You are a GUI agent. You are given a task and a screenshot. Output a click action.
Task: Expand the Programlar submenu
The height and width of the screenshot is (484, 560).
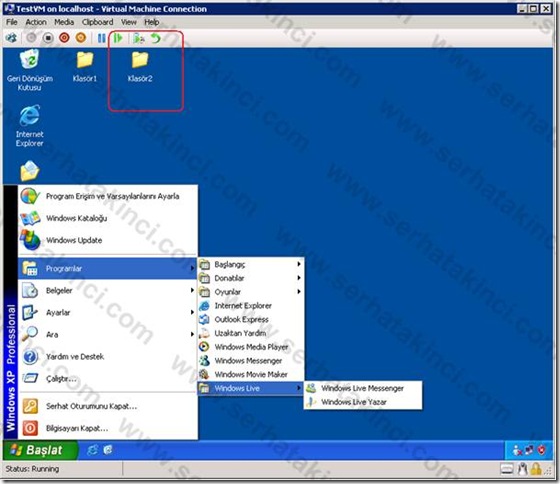108,269
